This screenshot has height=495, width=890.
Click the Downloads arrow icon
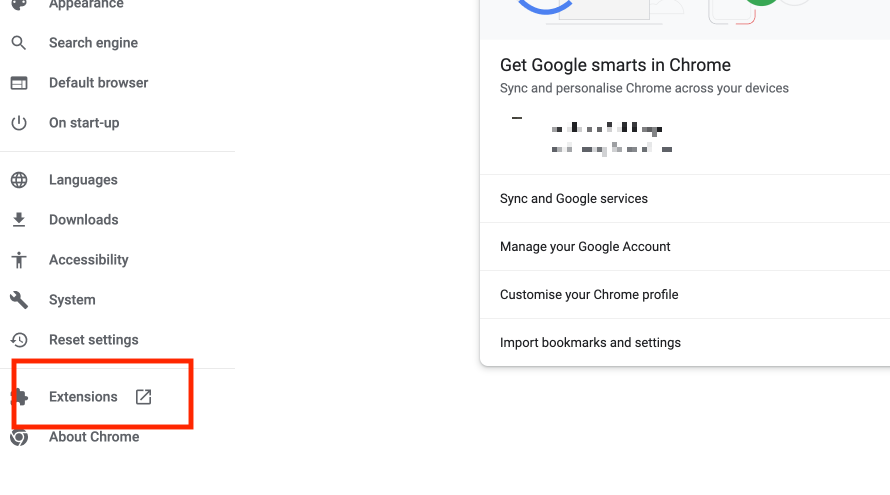(x=19, y=220)
